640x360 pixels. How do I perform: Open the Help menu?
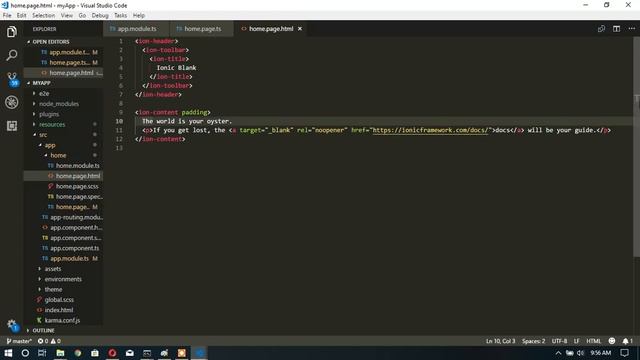[139, 16]
